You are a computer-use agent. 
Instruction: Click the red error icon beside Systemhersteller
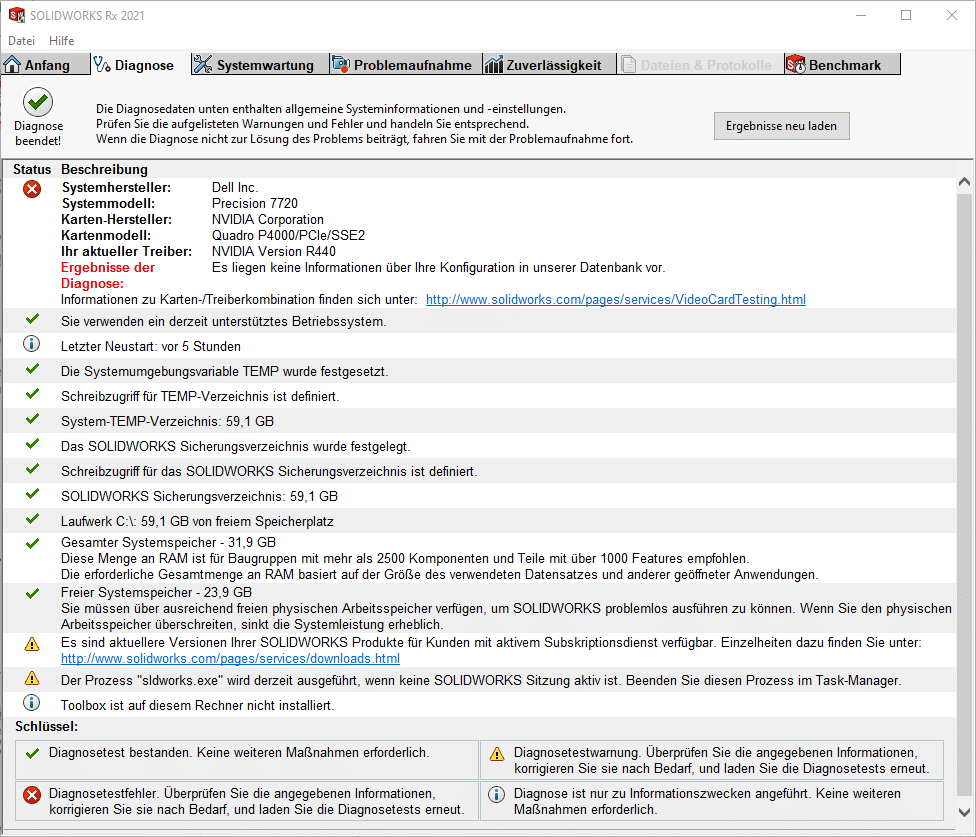click(x=32, y=189)
